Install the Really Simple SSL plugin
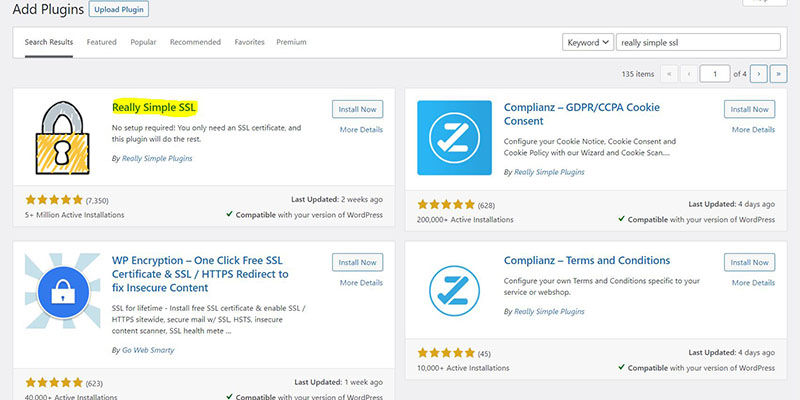 pyautogui.click(x=358, y=109)
